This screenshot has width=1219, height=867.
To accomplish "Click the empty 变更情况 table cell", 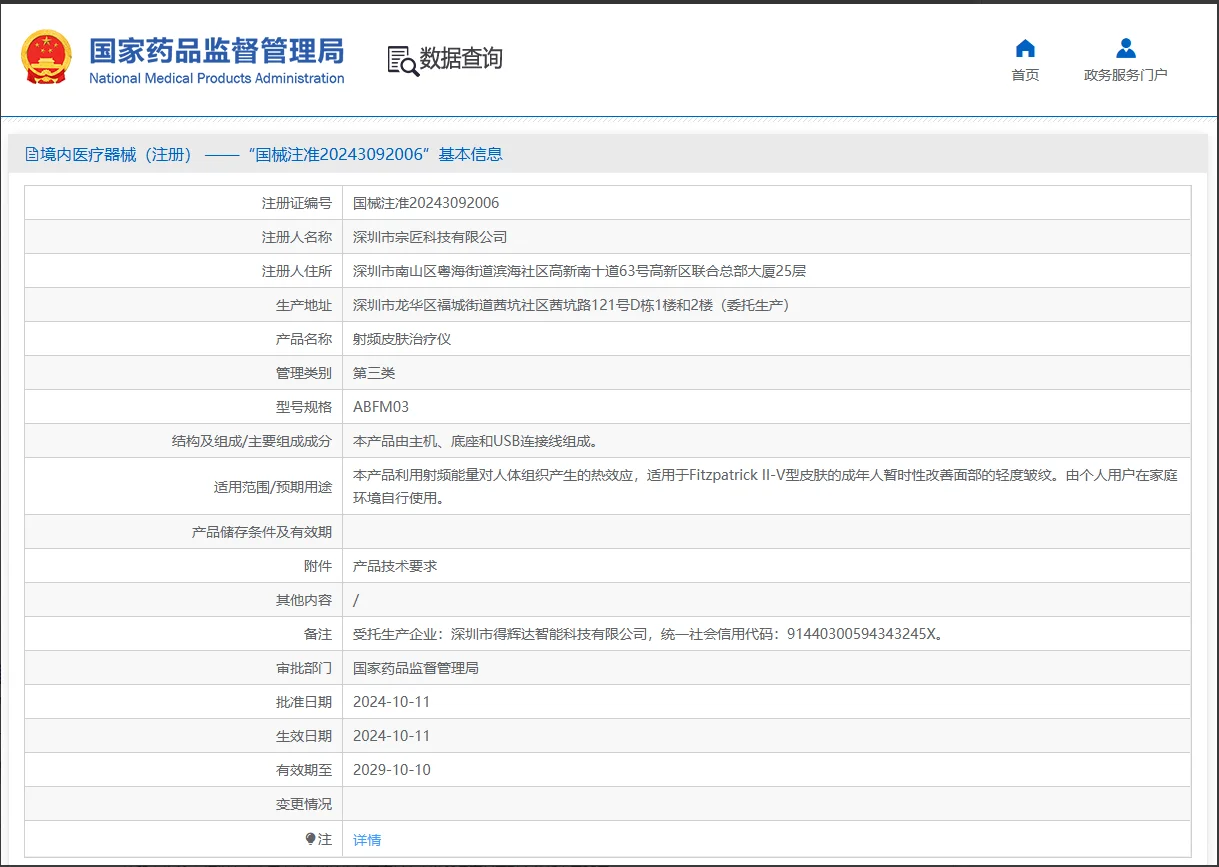I will (600, 803).
